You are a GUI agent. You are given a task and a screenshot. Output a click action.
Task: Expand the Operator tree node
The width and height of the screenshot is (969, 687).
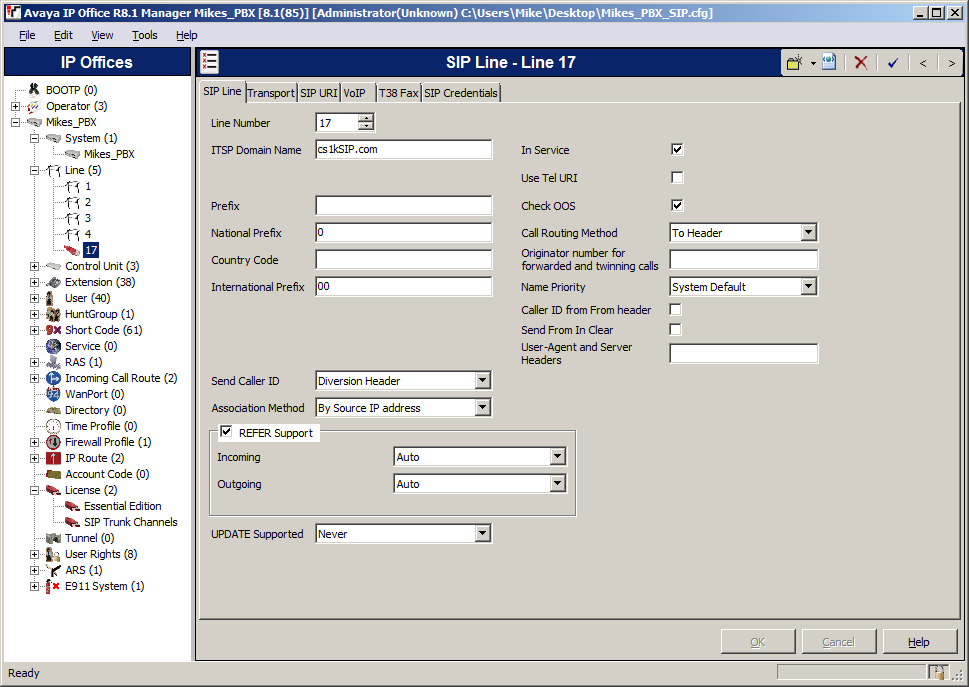[15, 106]
